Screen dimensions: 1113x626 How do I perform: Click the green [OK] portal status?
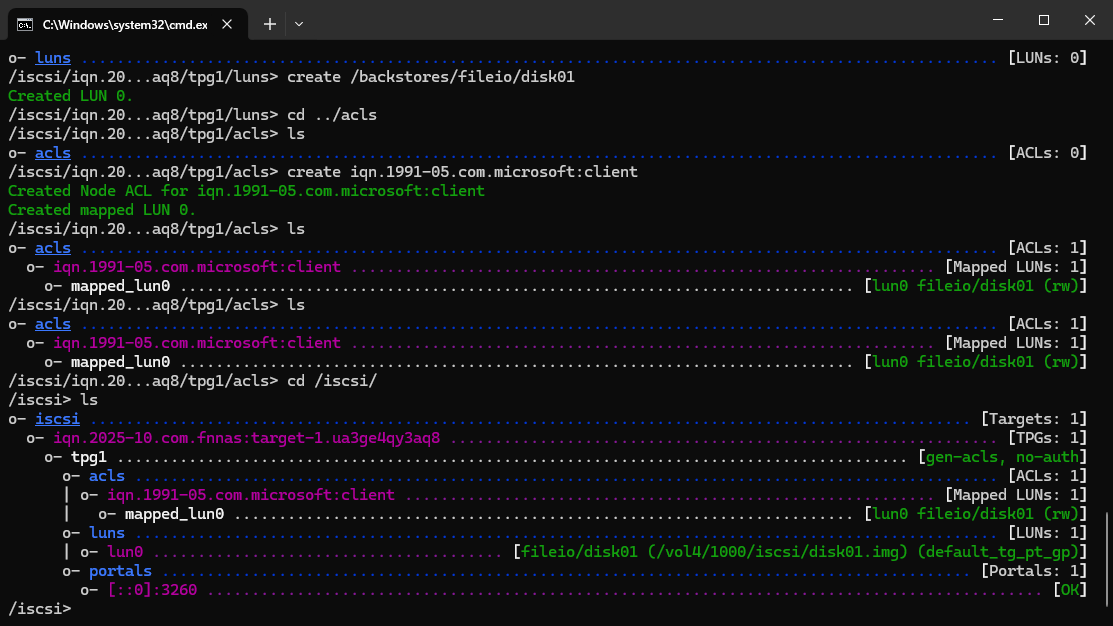click(1069, 590)
